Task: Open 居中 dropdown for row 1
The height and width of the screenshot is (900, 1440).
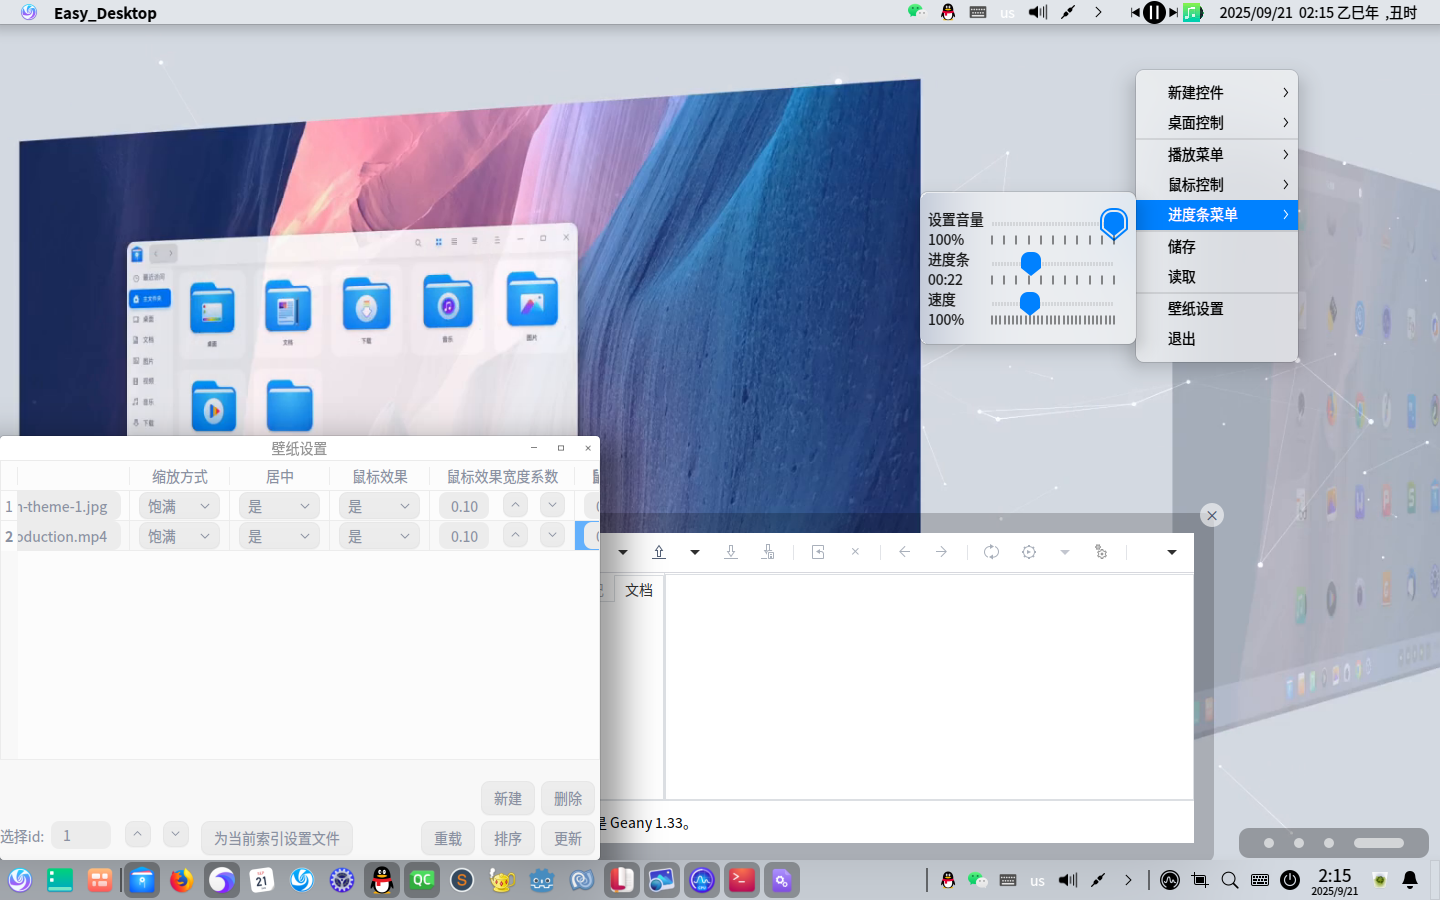Action: click(279, 506)
